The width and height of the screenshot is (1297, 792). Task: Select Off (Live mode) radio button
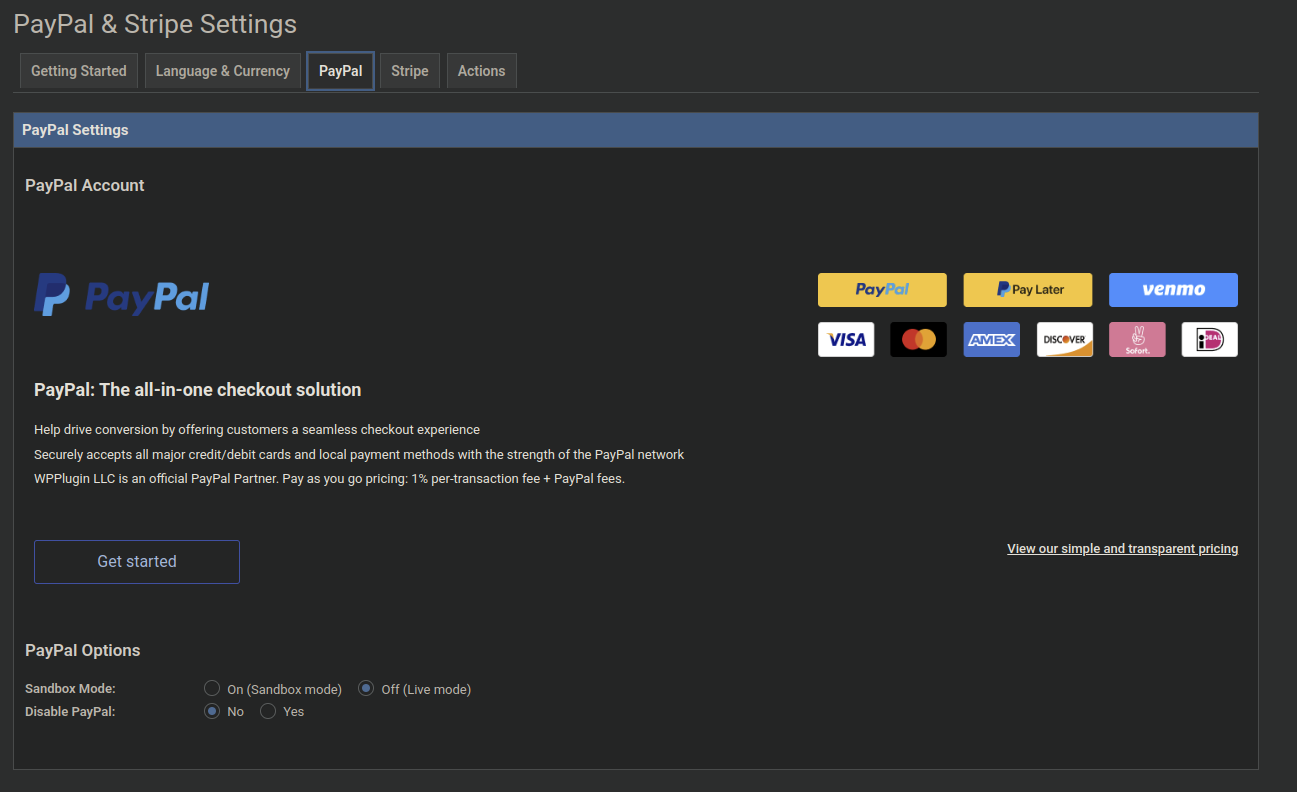[x=366, y=688]
